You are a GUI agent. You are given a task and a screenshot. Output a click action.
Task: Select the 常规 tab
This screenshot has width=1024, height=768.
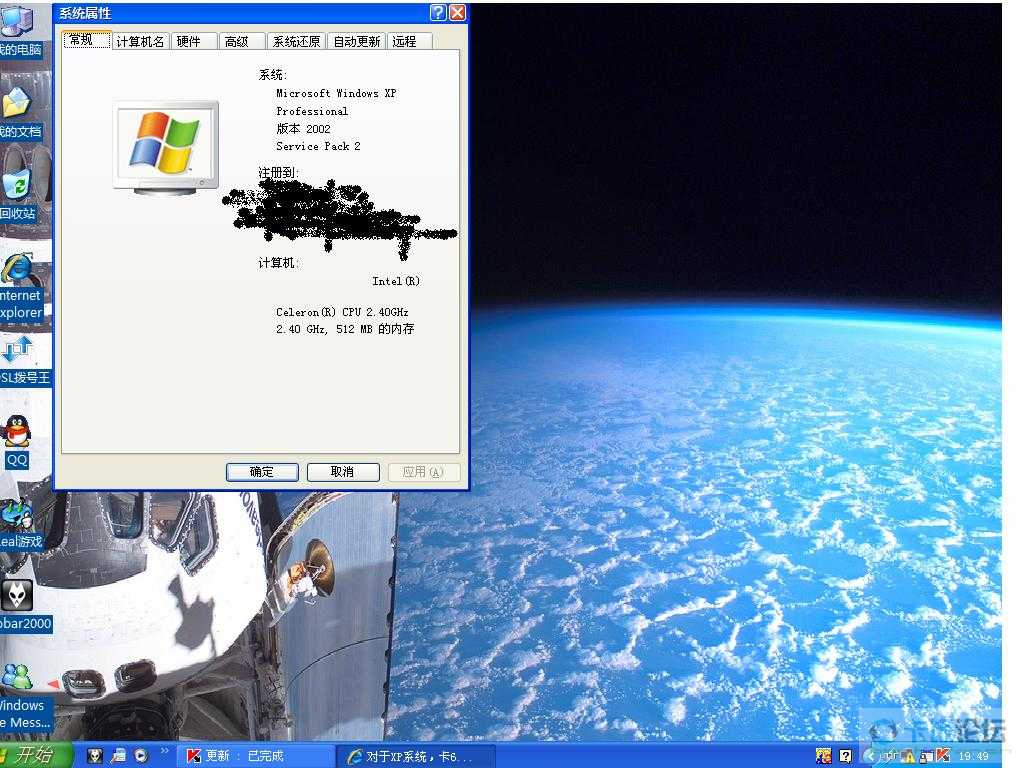pos(87,39)
